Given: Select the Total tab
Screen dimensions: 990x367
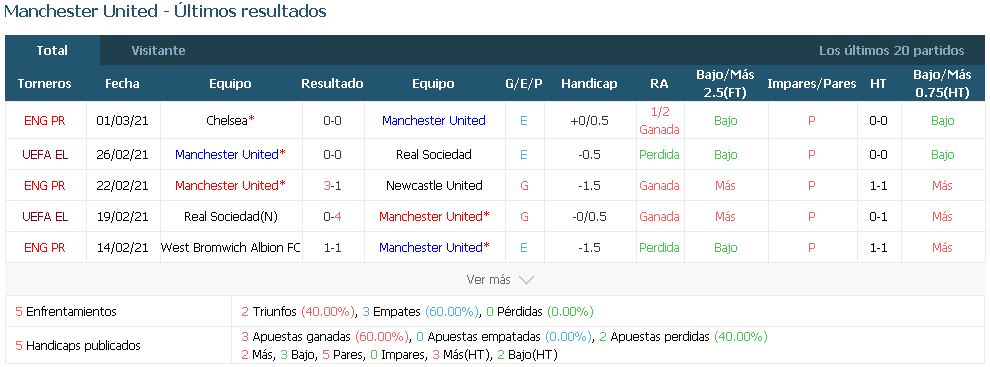Looking at the screenshot, I should [52, 51].
